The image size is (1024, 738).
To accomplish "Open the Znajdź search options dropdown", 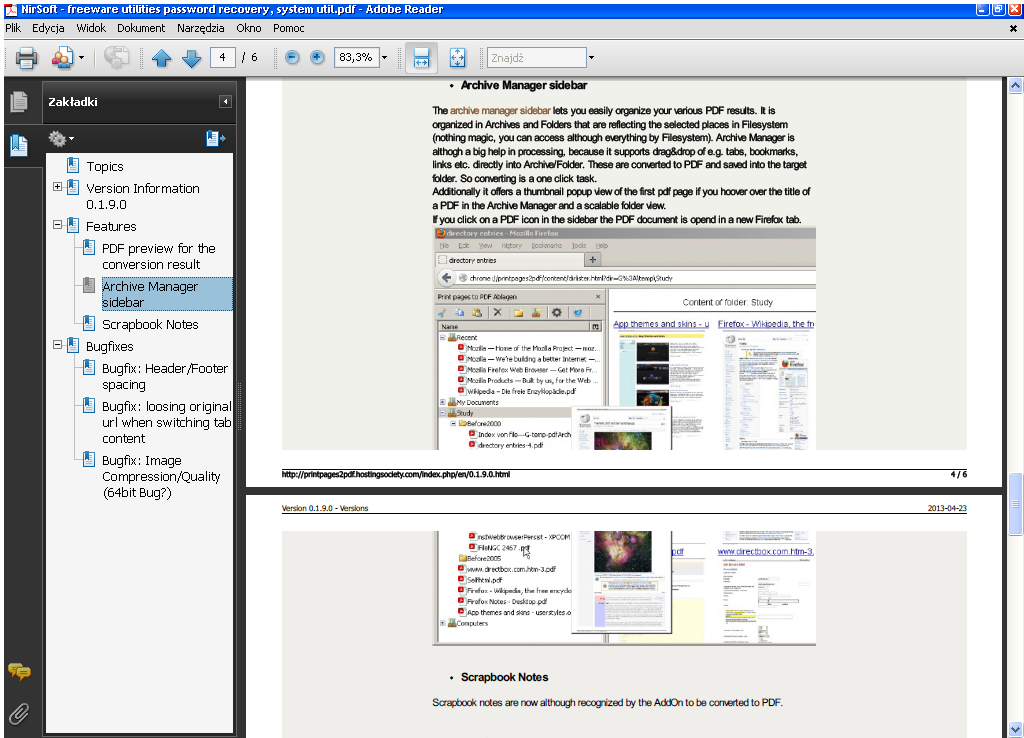I will [x=591, y=57].
